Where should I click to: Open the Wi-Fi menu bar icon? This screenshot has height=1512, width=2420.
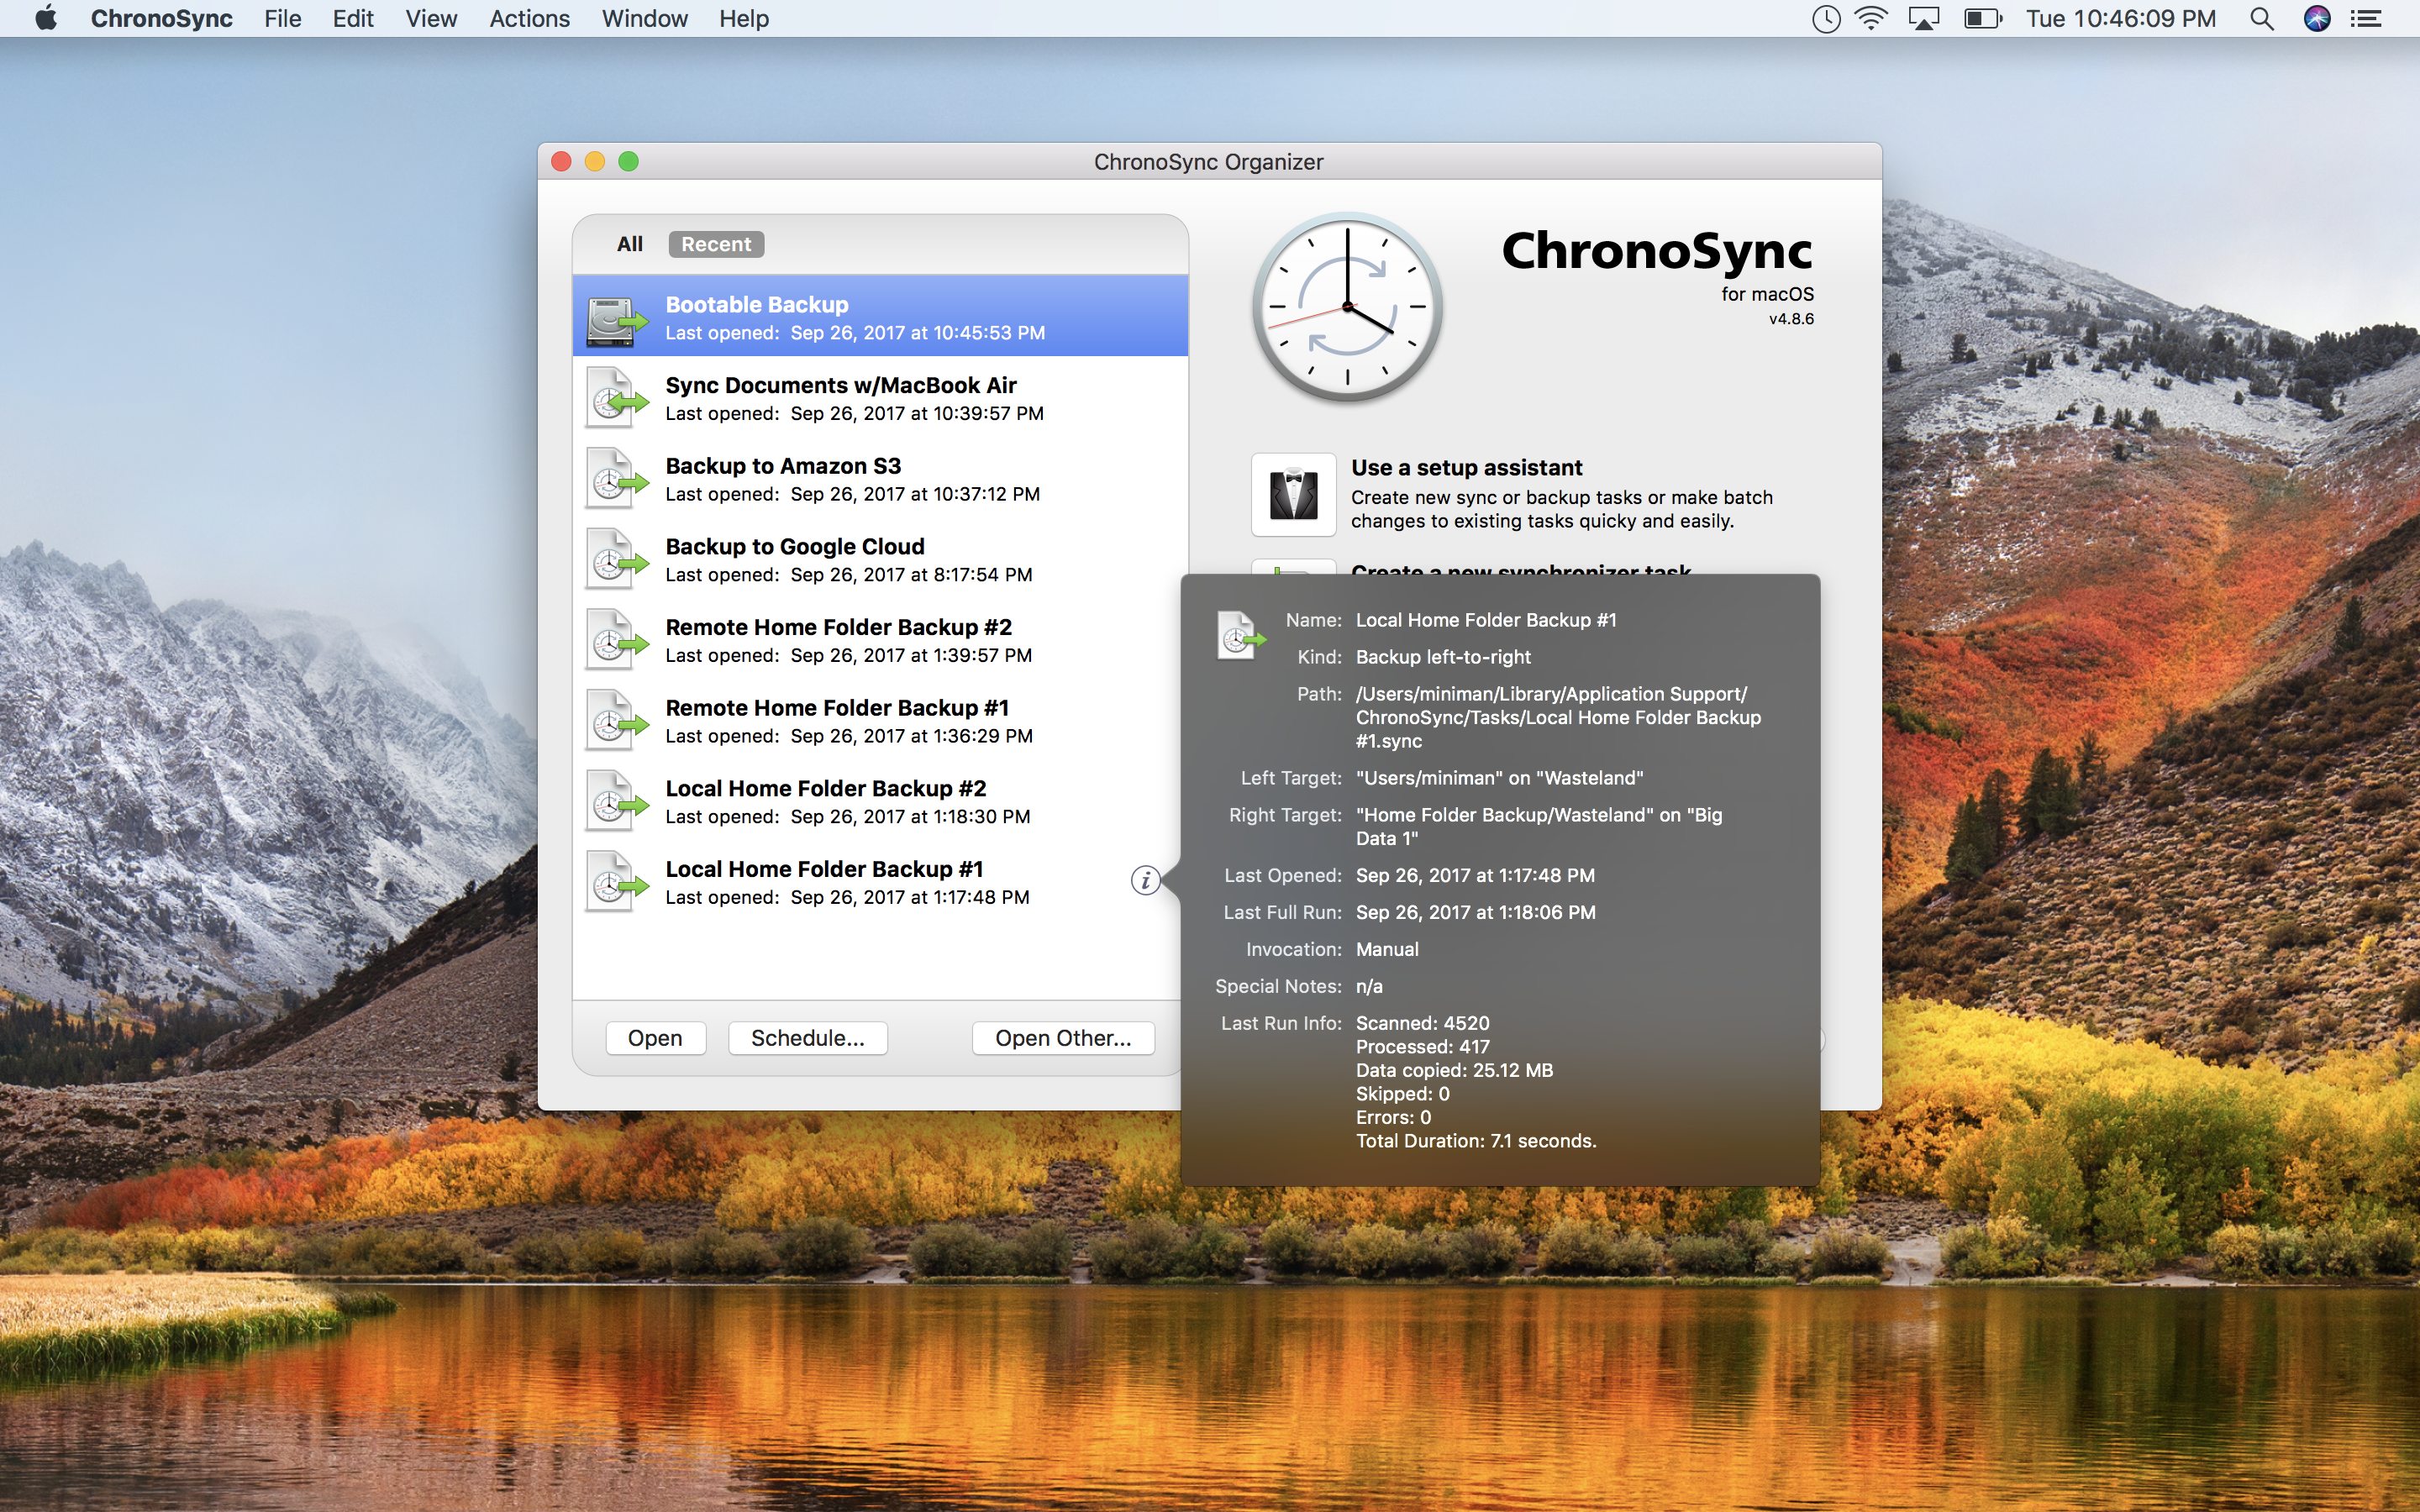tap(1871, 18)
